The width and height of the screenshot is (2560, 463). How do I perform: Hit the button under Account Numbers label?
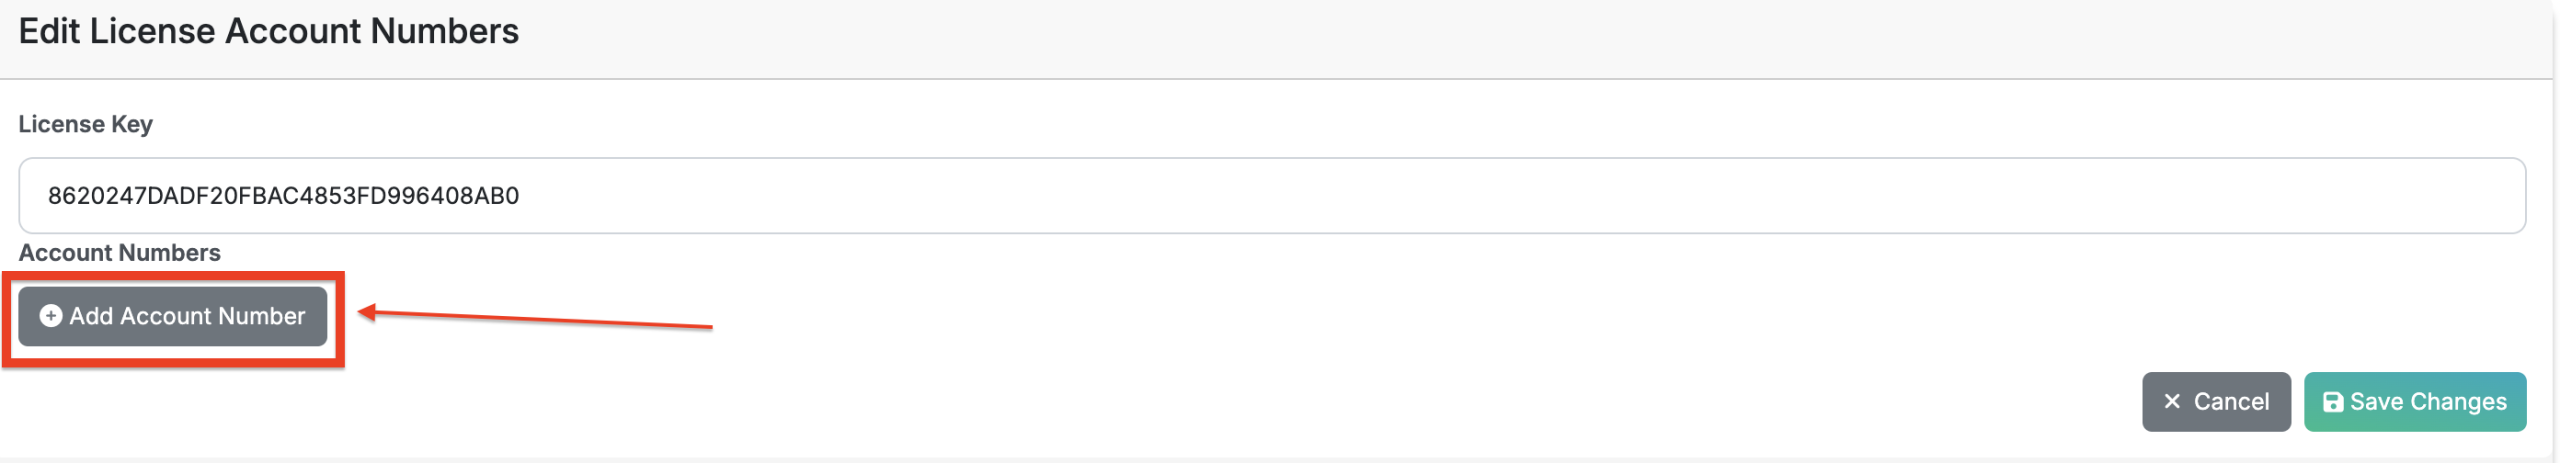coord(172,316)
